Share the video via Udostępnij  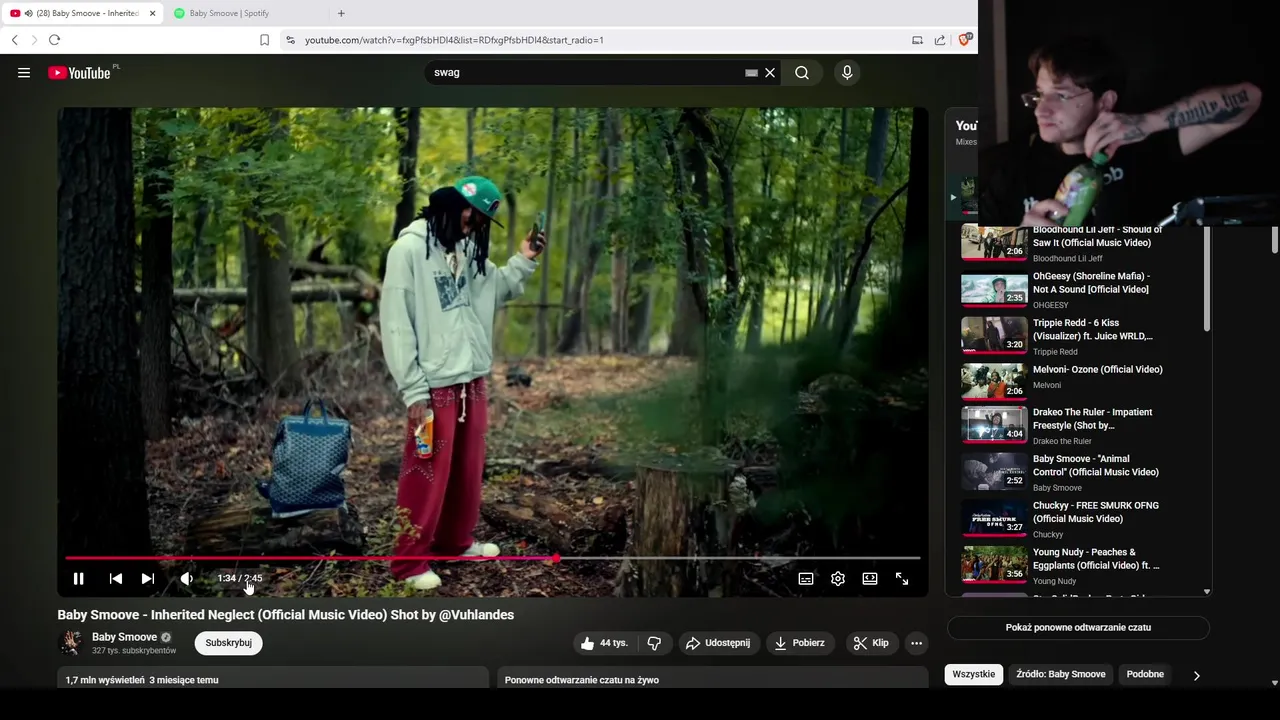coord(718,643)
